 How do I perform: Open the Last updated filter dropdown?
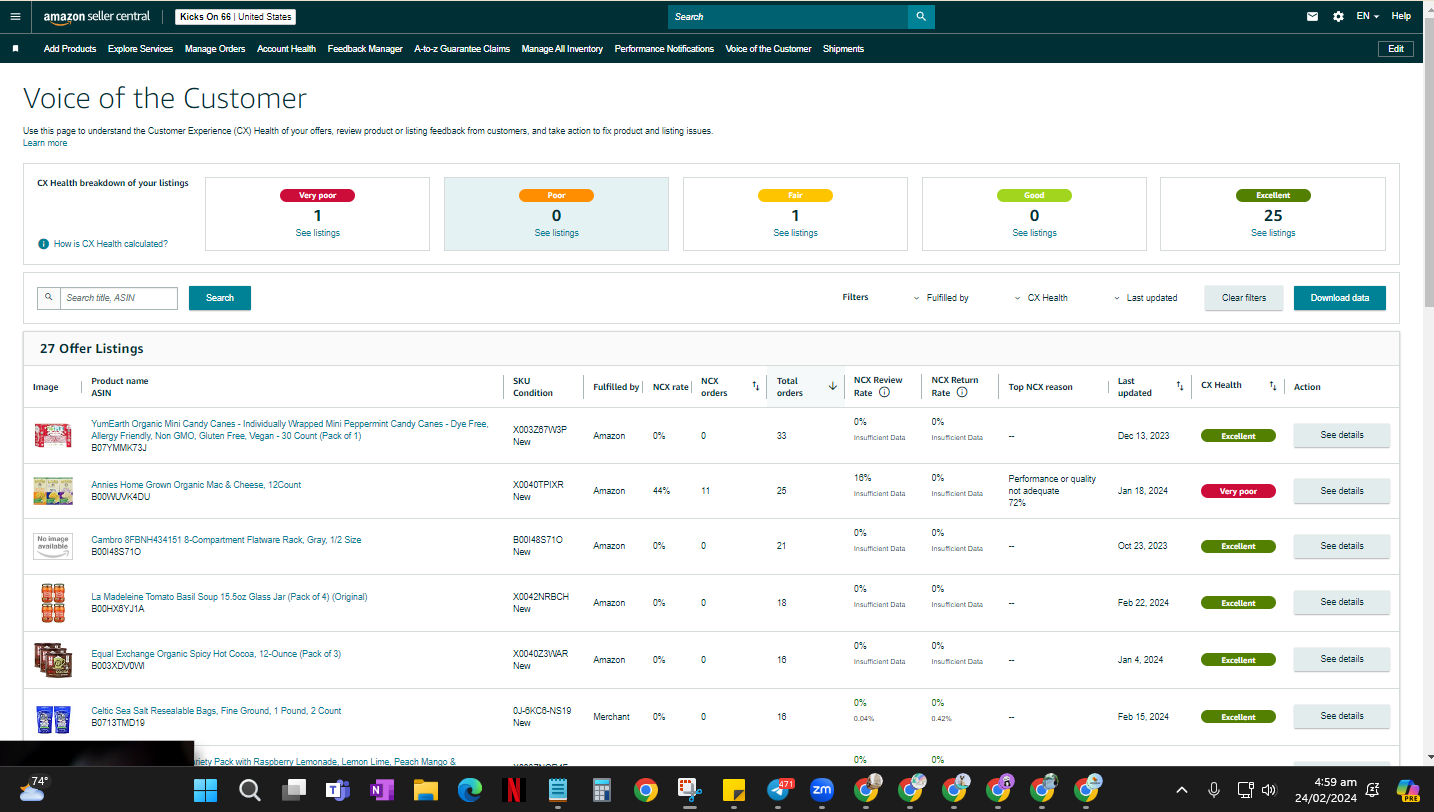pyautogui.click(x=1145, y=298)
